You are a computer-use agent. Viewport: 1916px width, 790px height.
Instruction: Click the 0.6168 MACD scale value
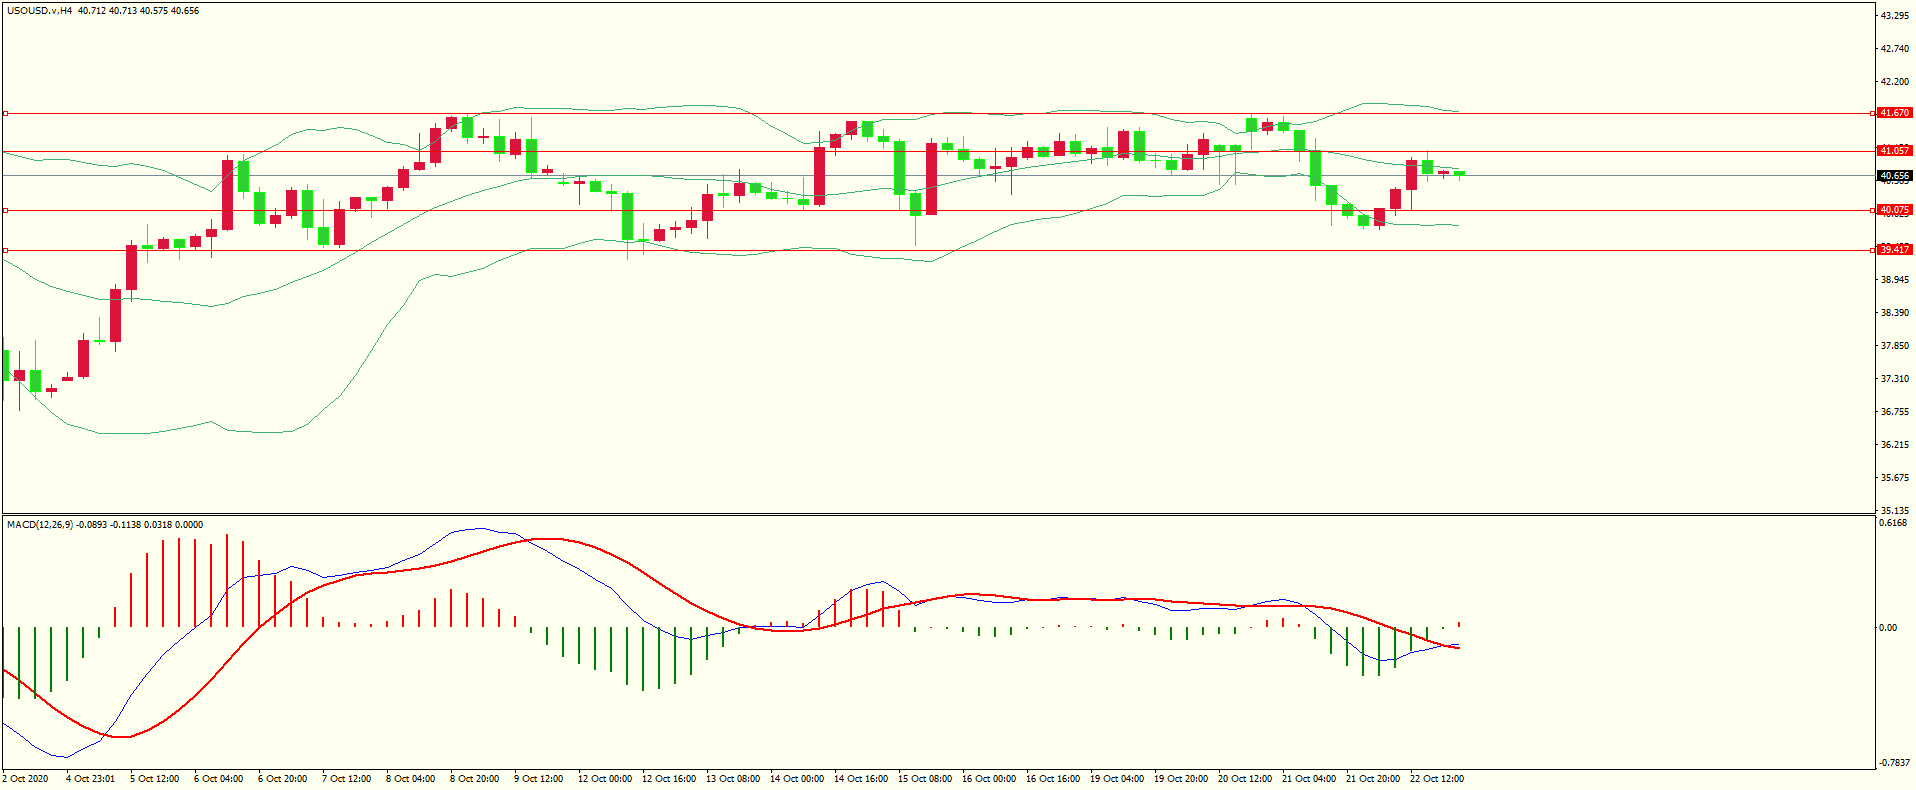click(x=1893, y=523)
